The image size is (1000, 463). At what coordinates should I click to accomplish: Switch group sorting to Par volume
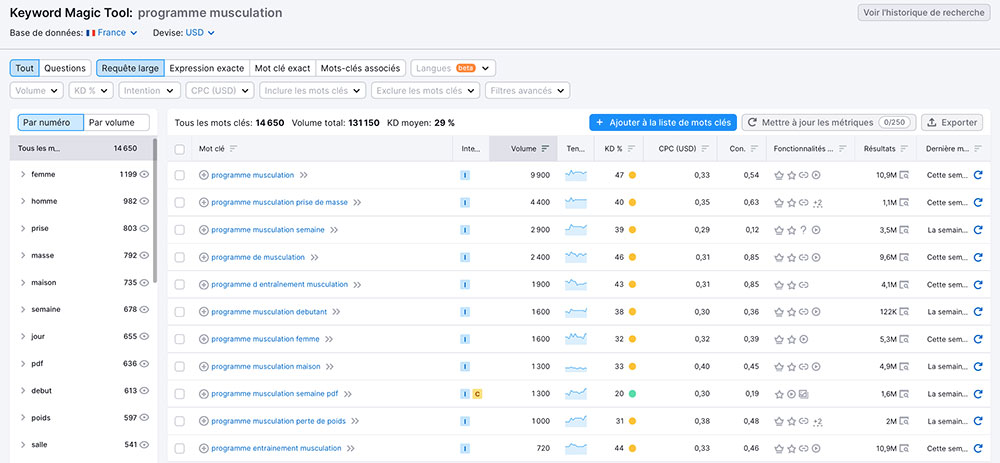coord(117,122)
